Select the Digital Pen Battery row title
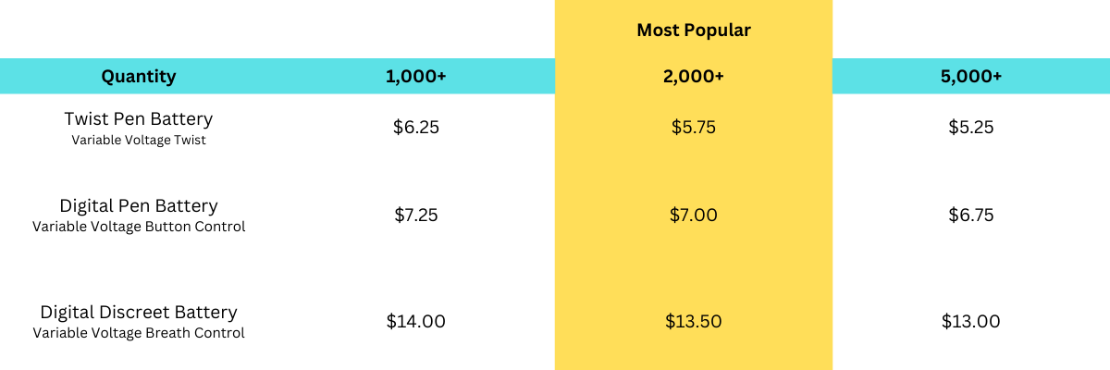 pos(139,206)
